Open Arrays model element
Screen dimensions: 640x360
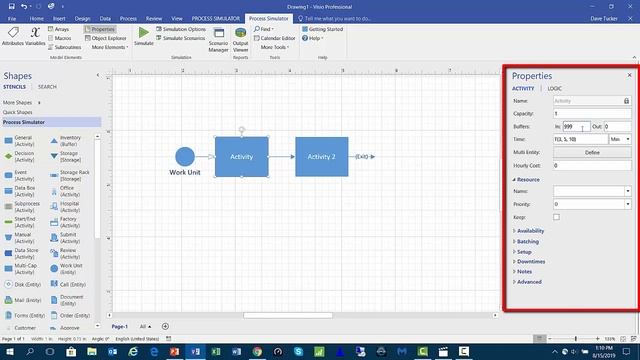tap(58, 29)
